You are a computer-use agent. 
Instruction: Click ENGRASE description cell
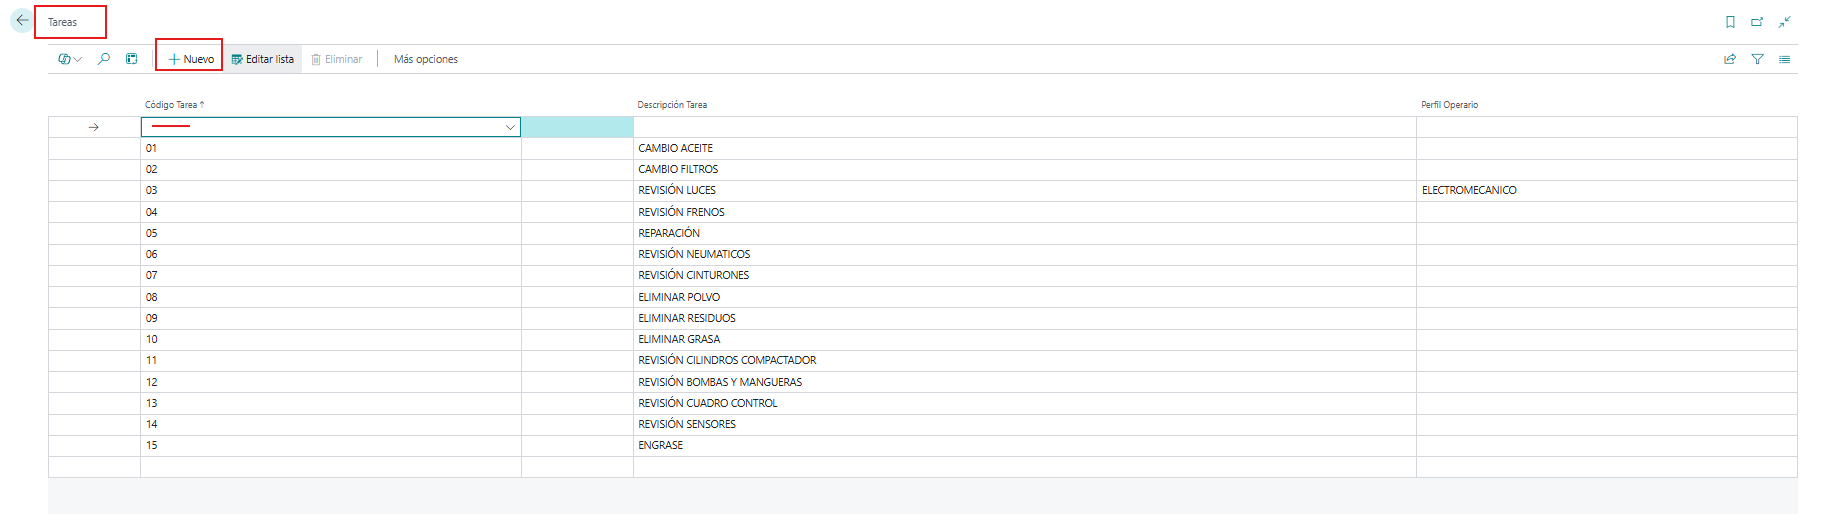click(x=1025, y=445)
